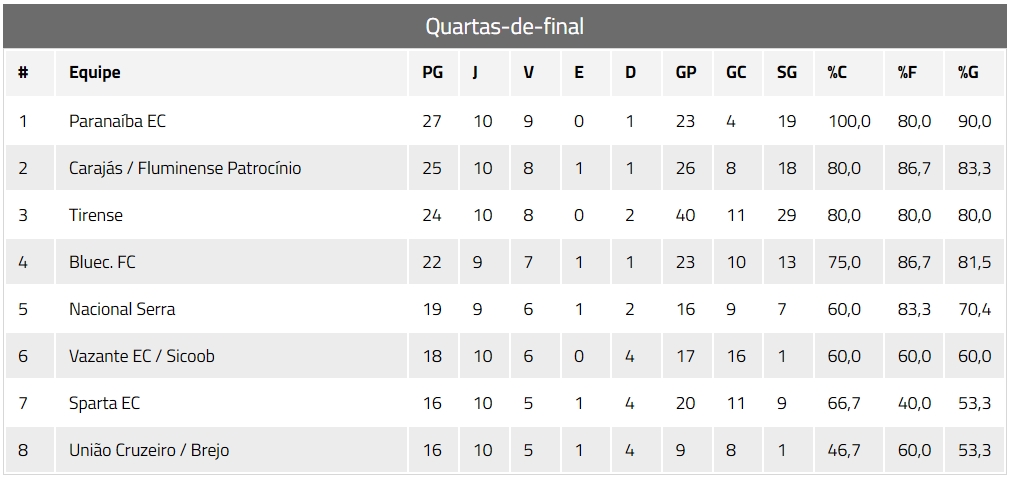Select the GC column header
Screen dimensions: 1010x491
(x=736, y=72)
